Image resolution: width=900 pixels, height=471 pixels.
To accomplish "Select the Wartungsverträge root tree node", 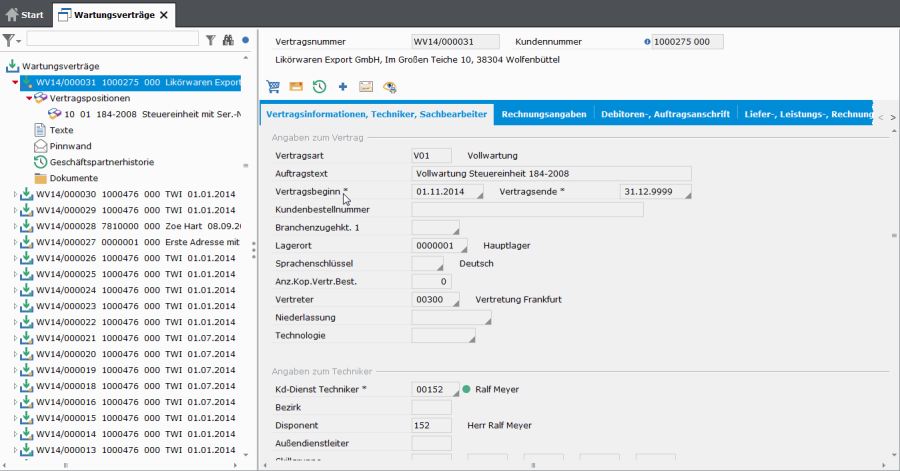I will click(x=60, y=66).
